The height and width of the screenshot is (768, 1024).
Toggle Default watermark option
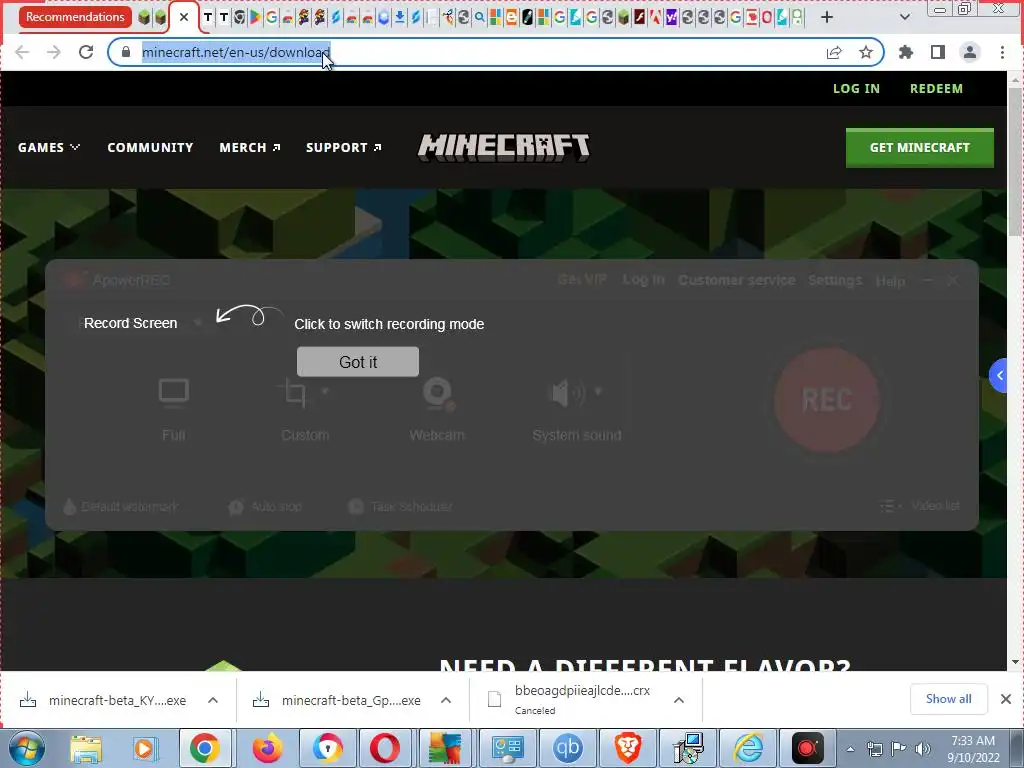click(120, 506)
